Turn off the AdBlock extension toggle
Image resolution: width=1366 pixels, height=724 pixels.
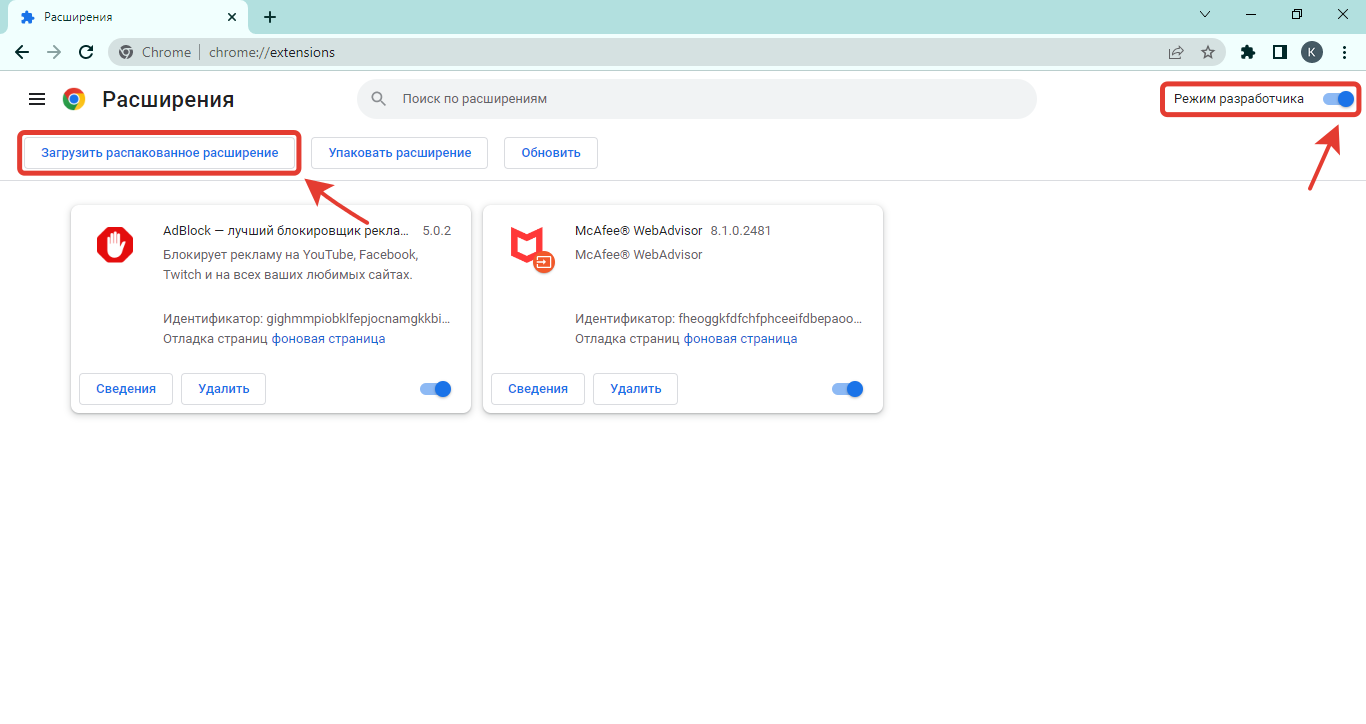[x=436, y=389]
